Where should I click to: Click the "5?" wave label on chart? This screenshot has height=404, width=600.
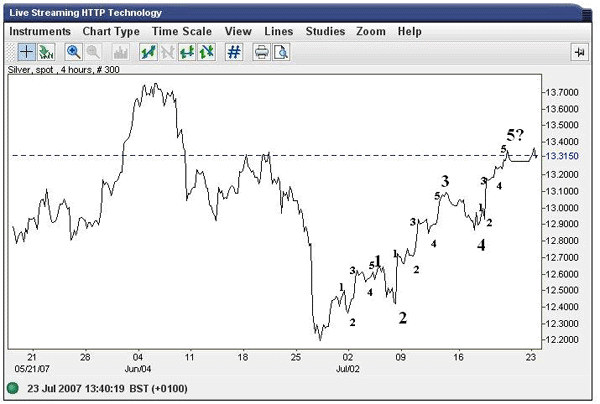tap(514, 135)
